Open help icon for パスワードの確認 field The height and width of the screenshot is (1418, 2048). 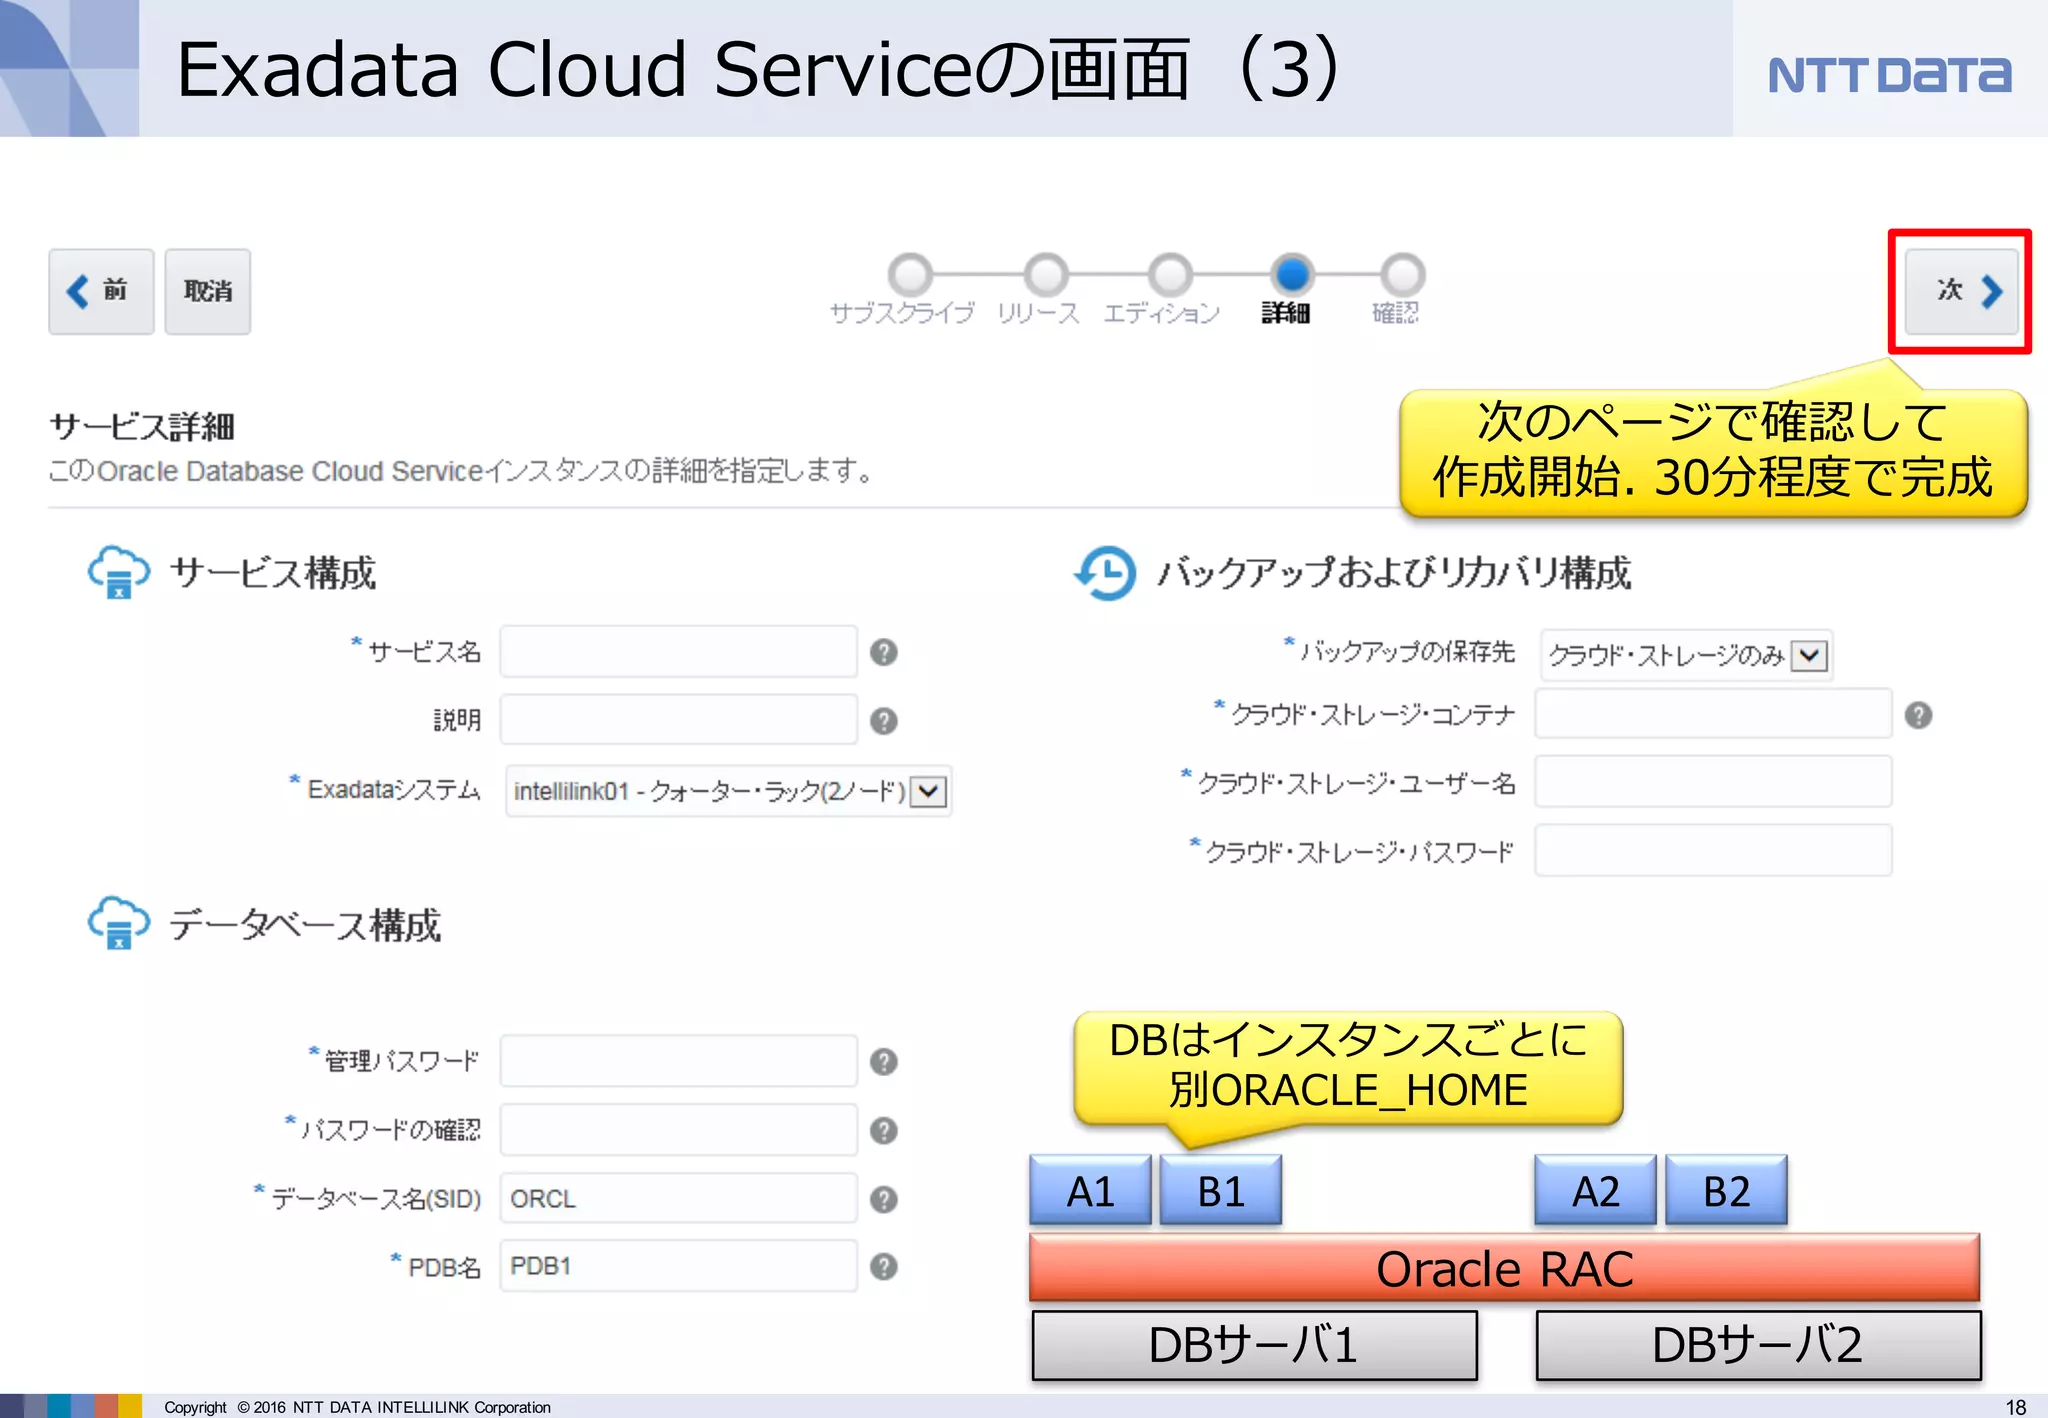coord(884,1131)
